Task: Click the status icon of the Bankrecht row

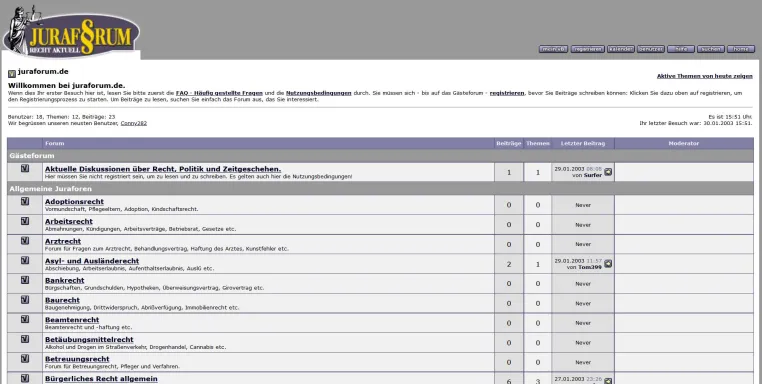Action: click(x=25, y=280)
